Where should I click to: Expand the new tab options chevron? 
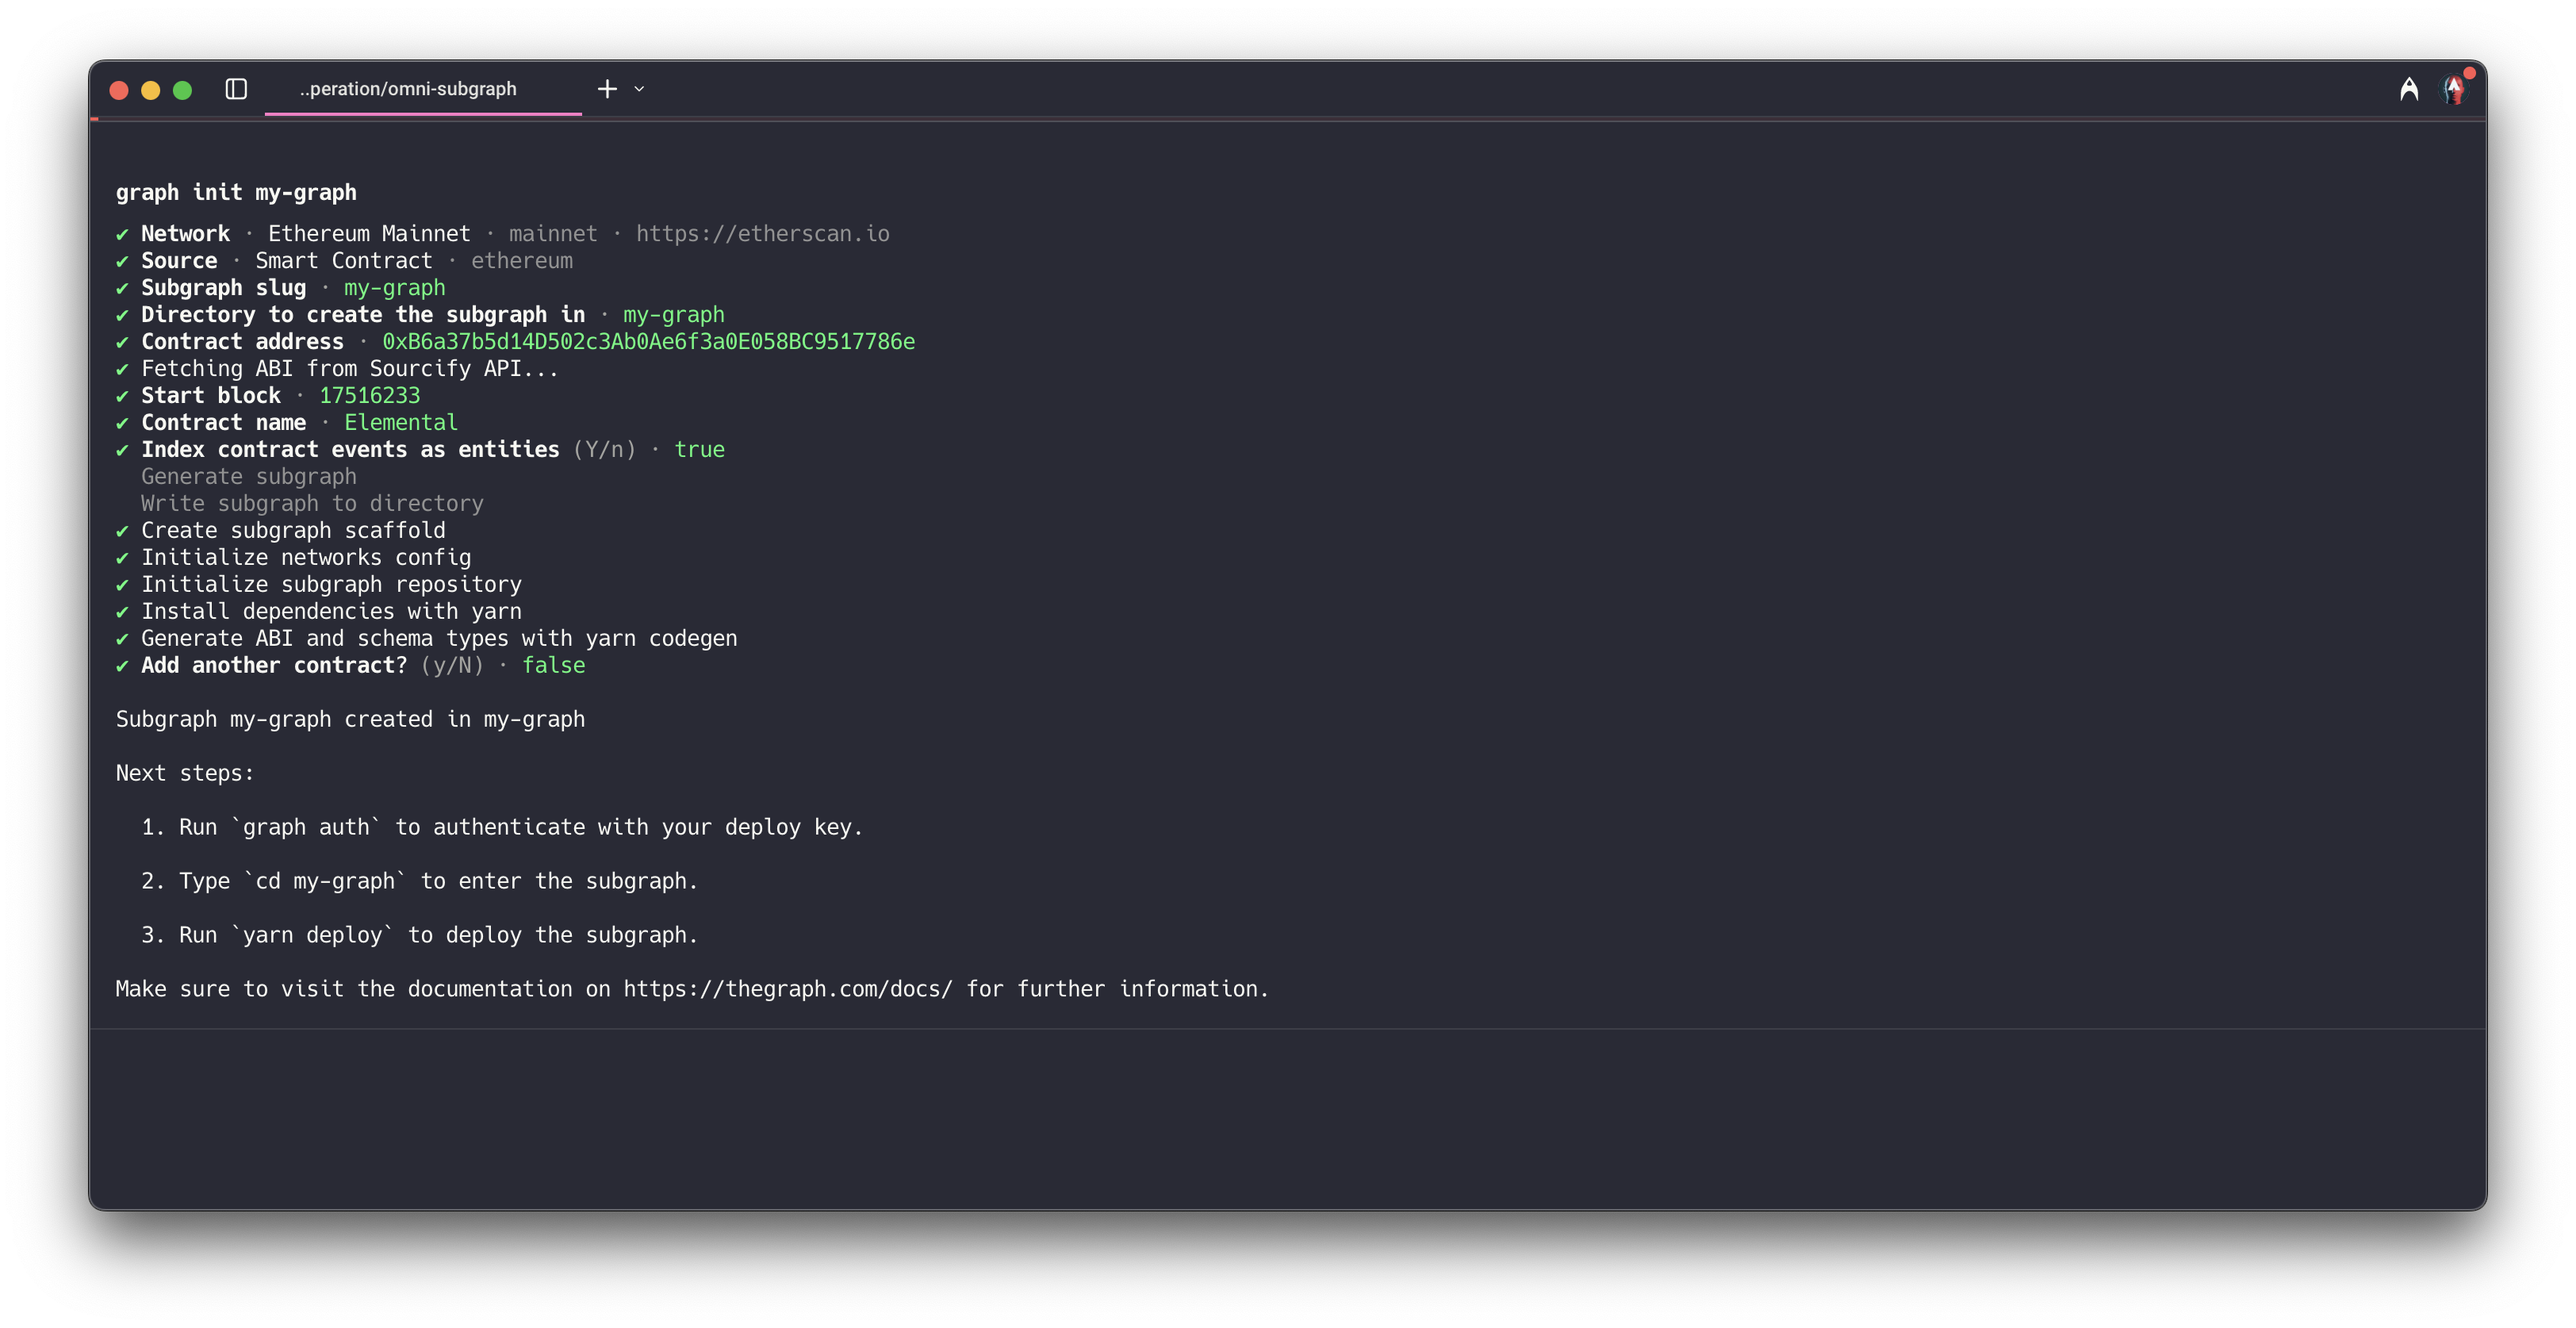point(640,89)
